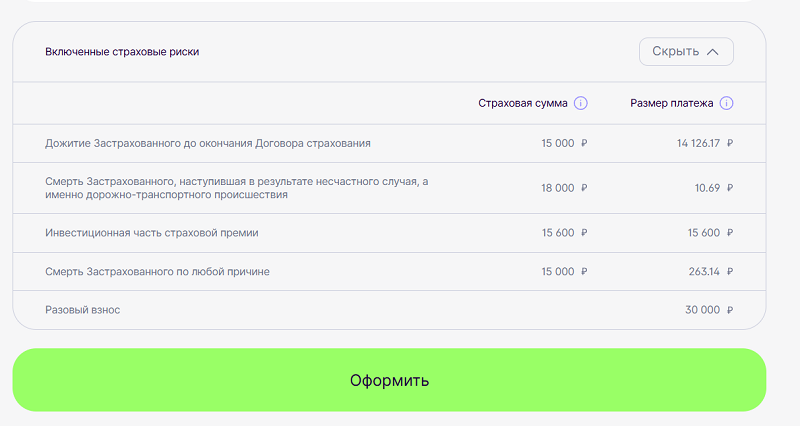Click the 263.14 ₽ payment amount
800x426 pixels.
711,271
